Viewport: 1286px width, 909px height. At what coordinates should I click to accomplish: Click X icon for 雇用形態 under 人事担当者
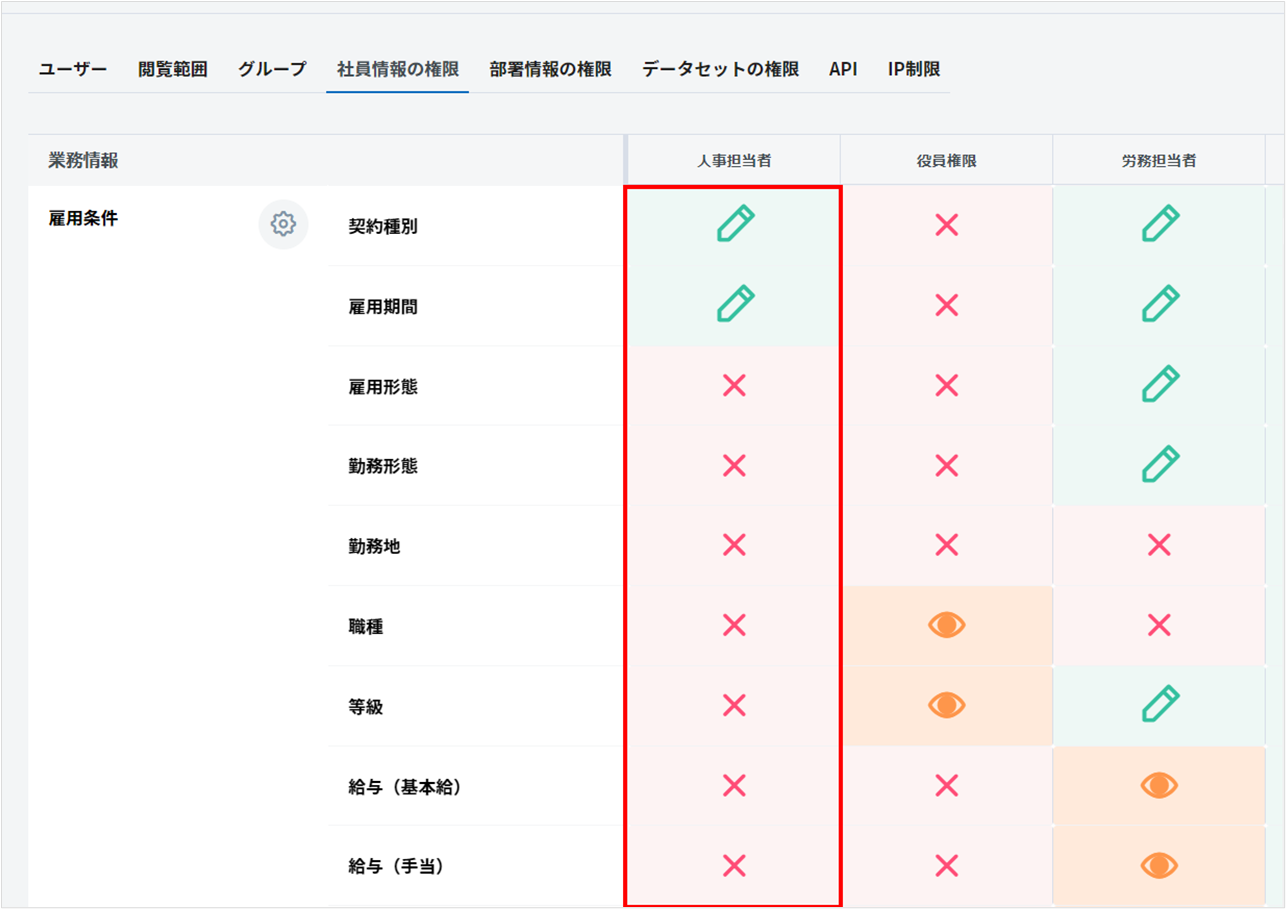click(x=734, y=385)
